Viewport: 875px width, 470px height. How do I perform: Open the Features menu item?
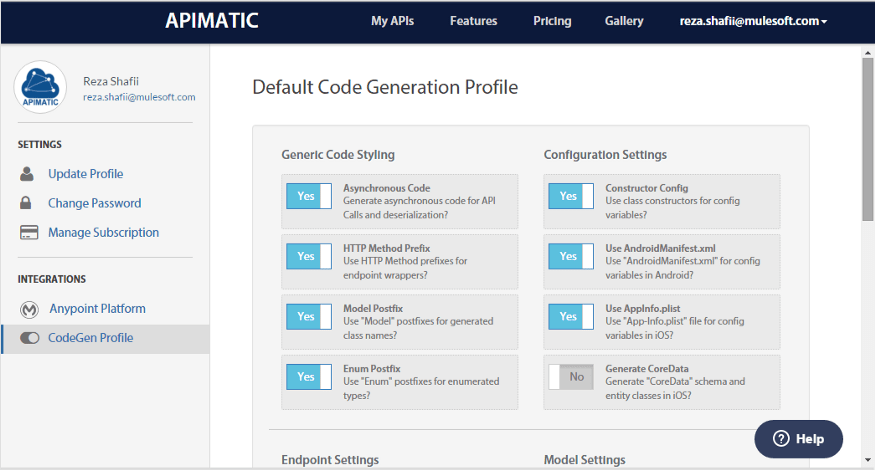[473, 21]
